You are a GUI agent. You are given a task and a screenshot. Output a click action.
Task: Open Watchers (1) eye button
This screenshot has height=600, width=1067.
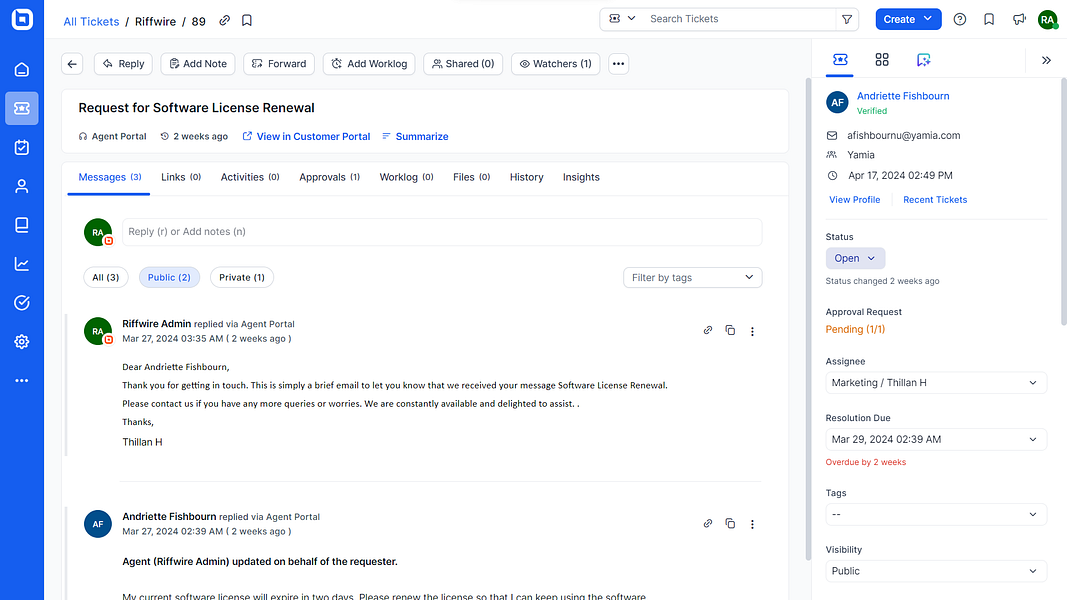click(555, 64)
